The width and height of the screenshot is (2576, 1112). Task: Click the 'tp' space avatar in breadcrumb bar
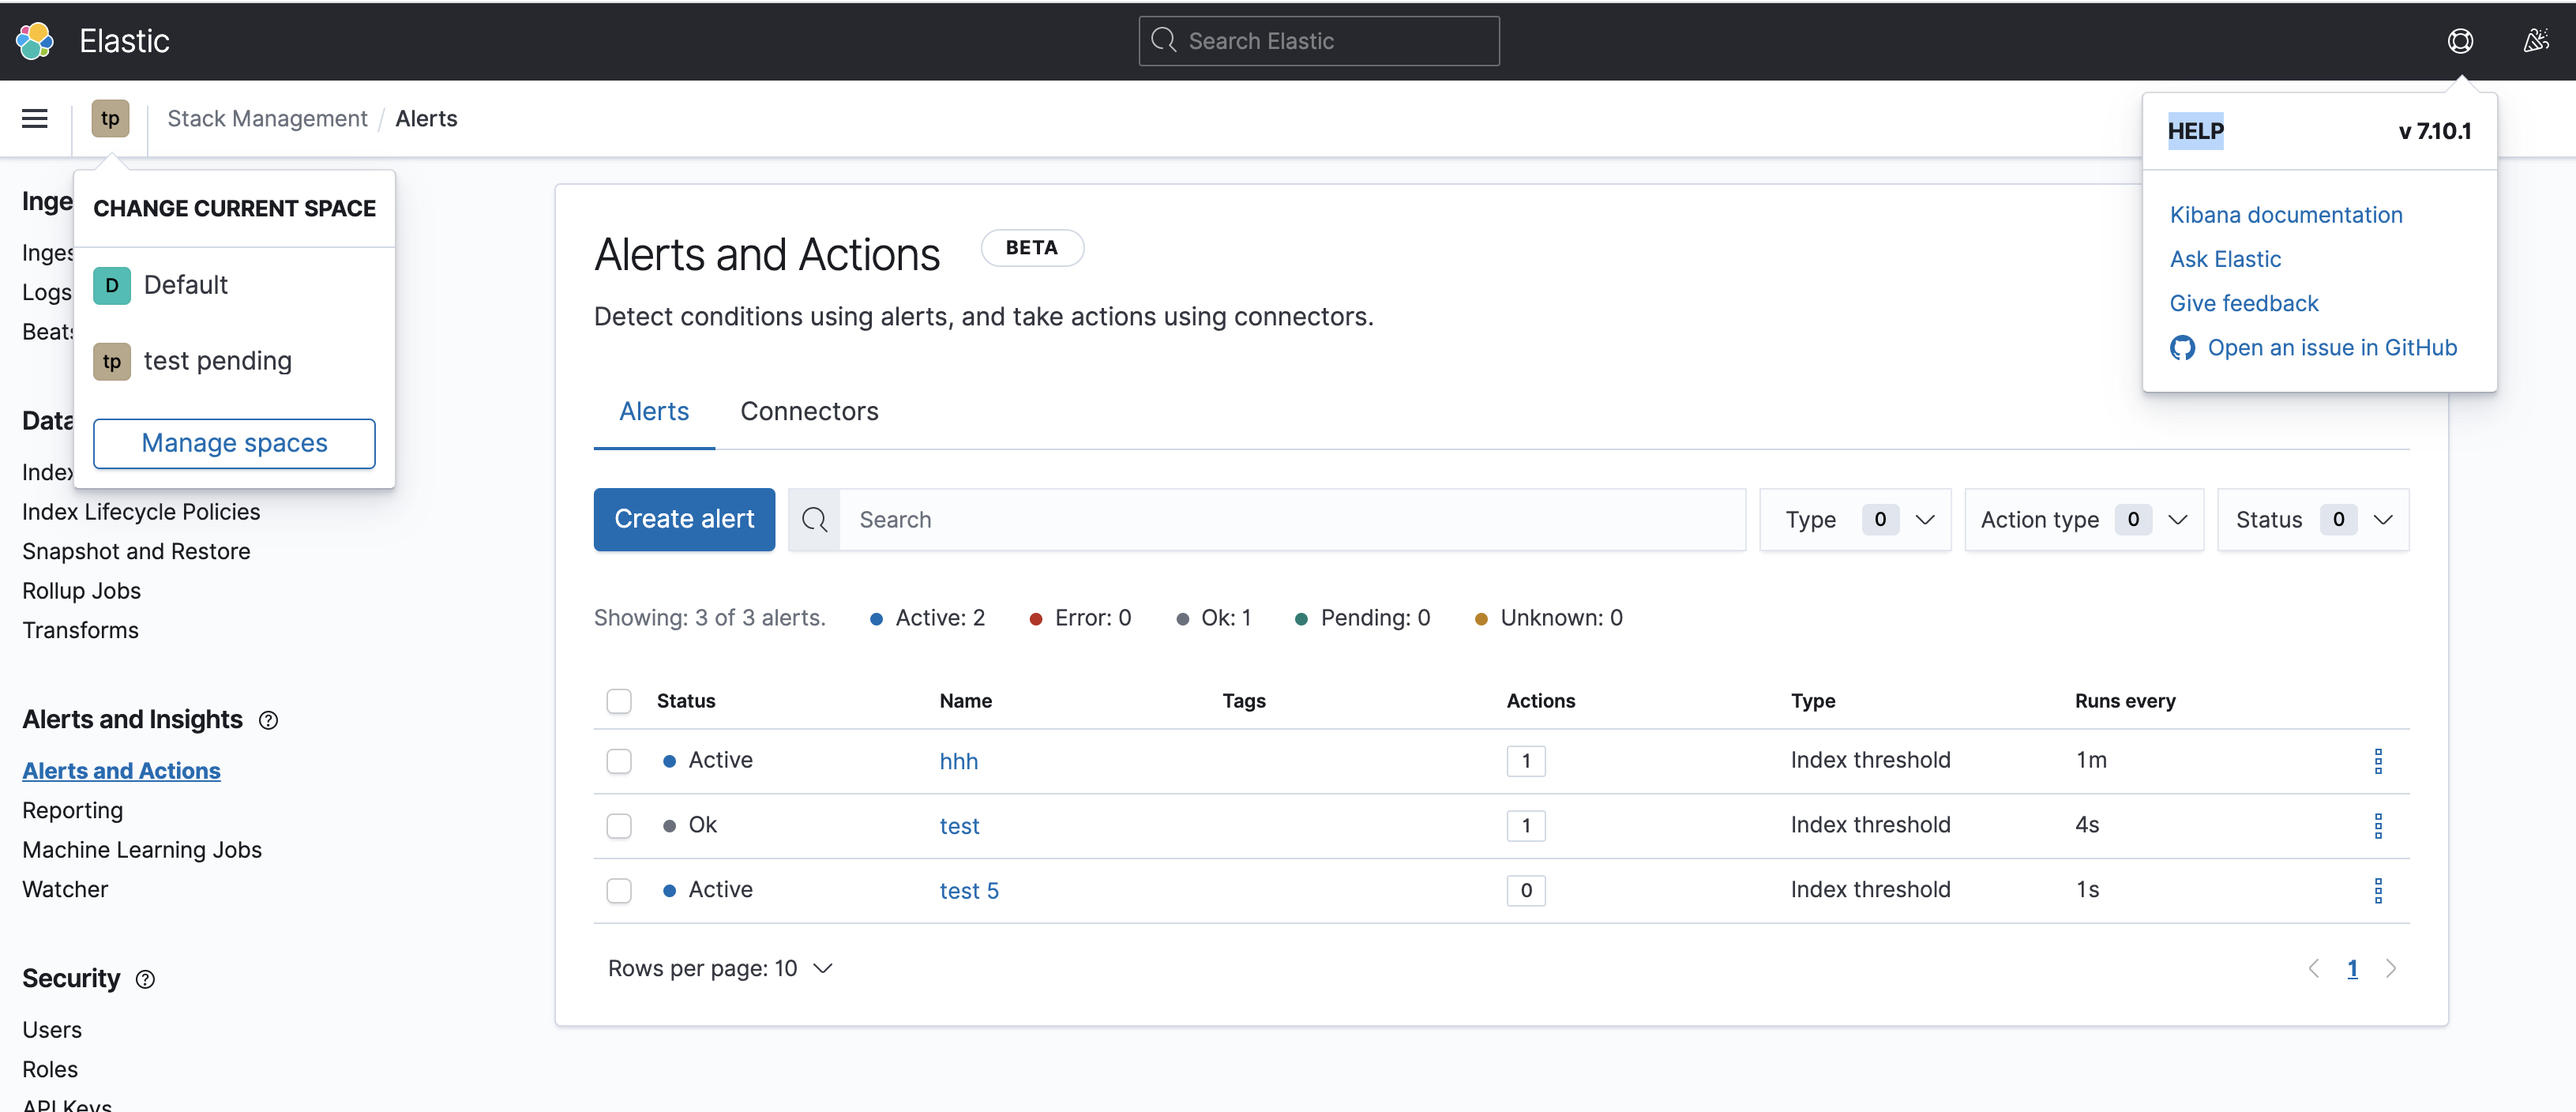[110, 118]
